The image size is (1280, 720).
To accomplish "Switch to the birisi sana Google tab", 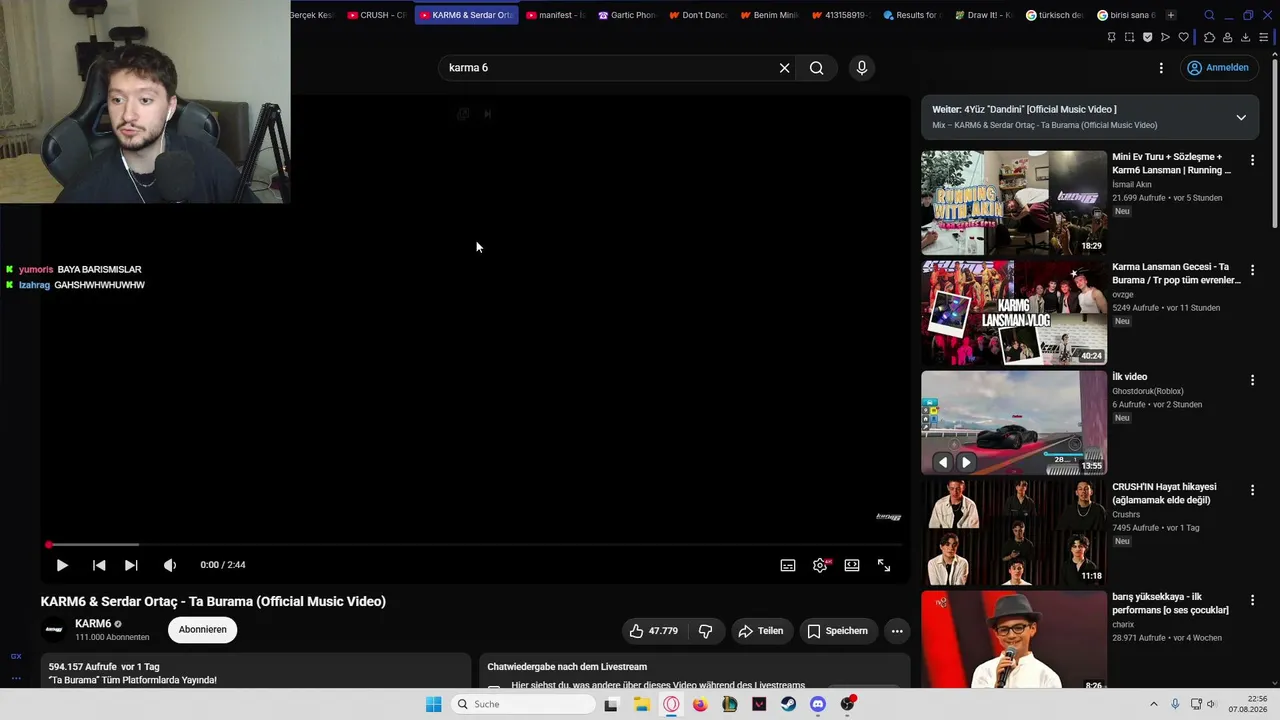I will coord(1127,15).
